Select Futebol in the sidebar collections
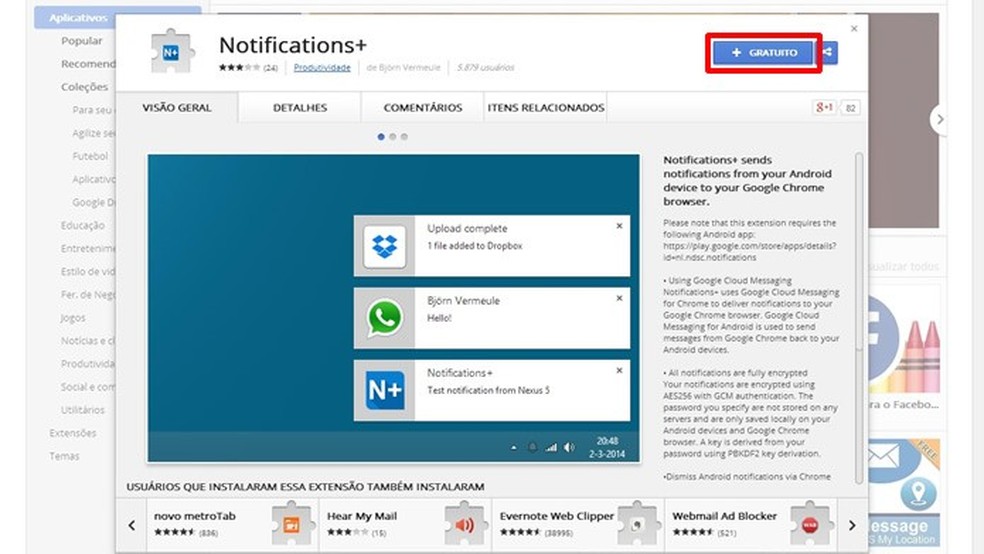Screen dimensions: 984x554 [90, 156]
